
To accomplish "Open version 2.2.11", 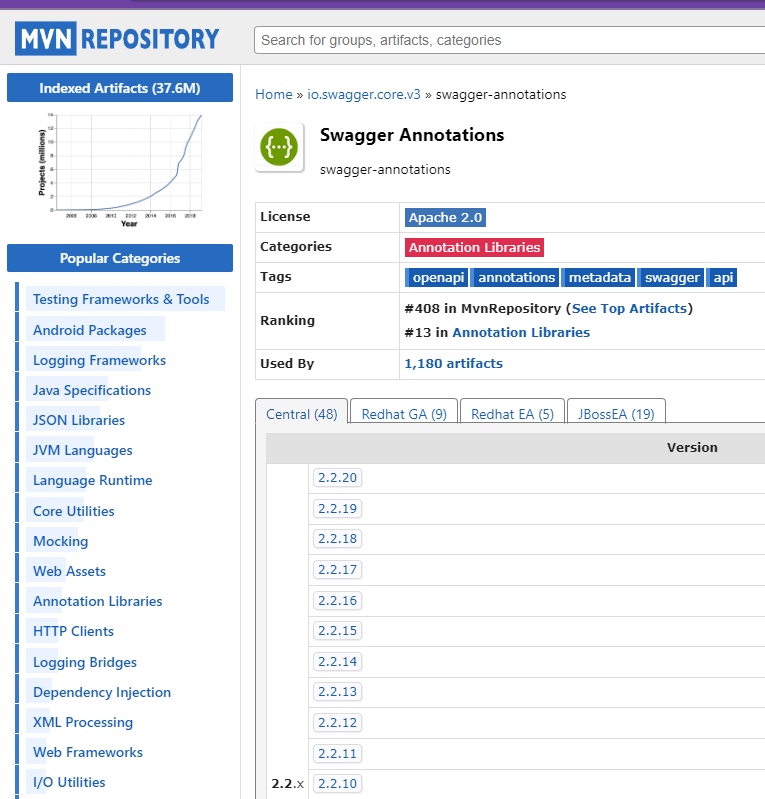I will 337,753.
